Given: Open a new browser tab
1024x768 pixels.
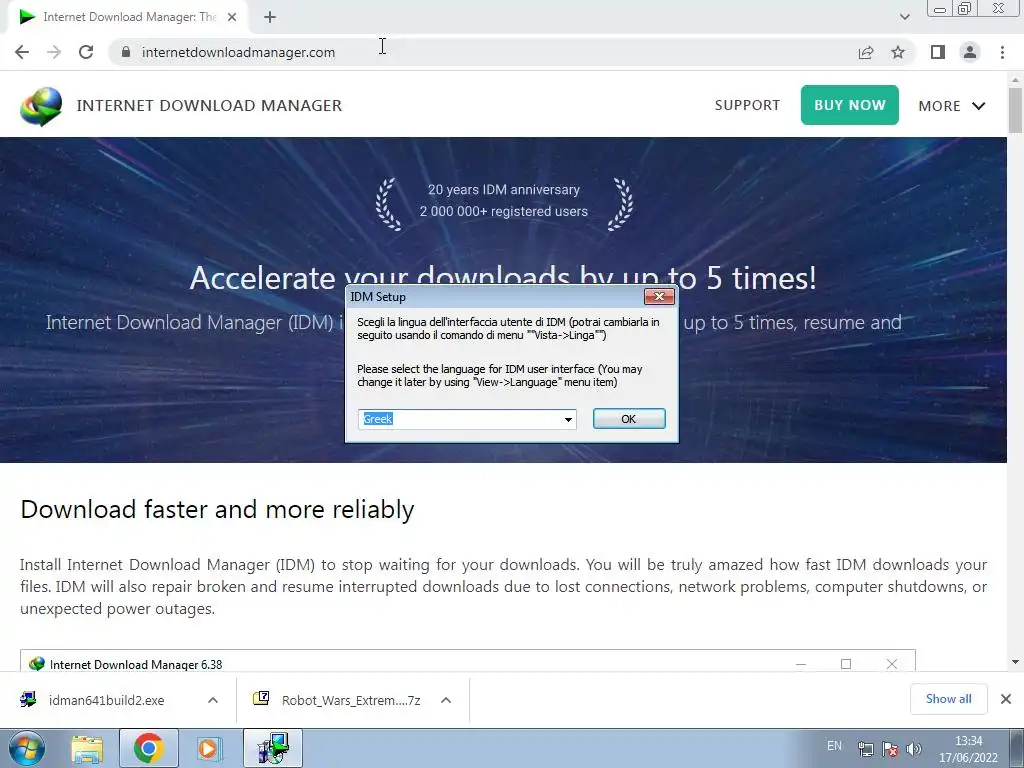Looking at the screenshot, I should pyautogui.click(x=270, y=18).
